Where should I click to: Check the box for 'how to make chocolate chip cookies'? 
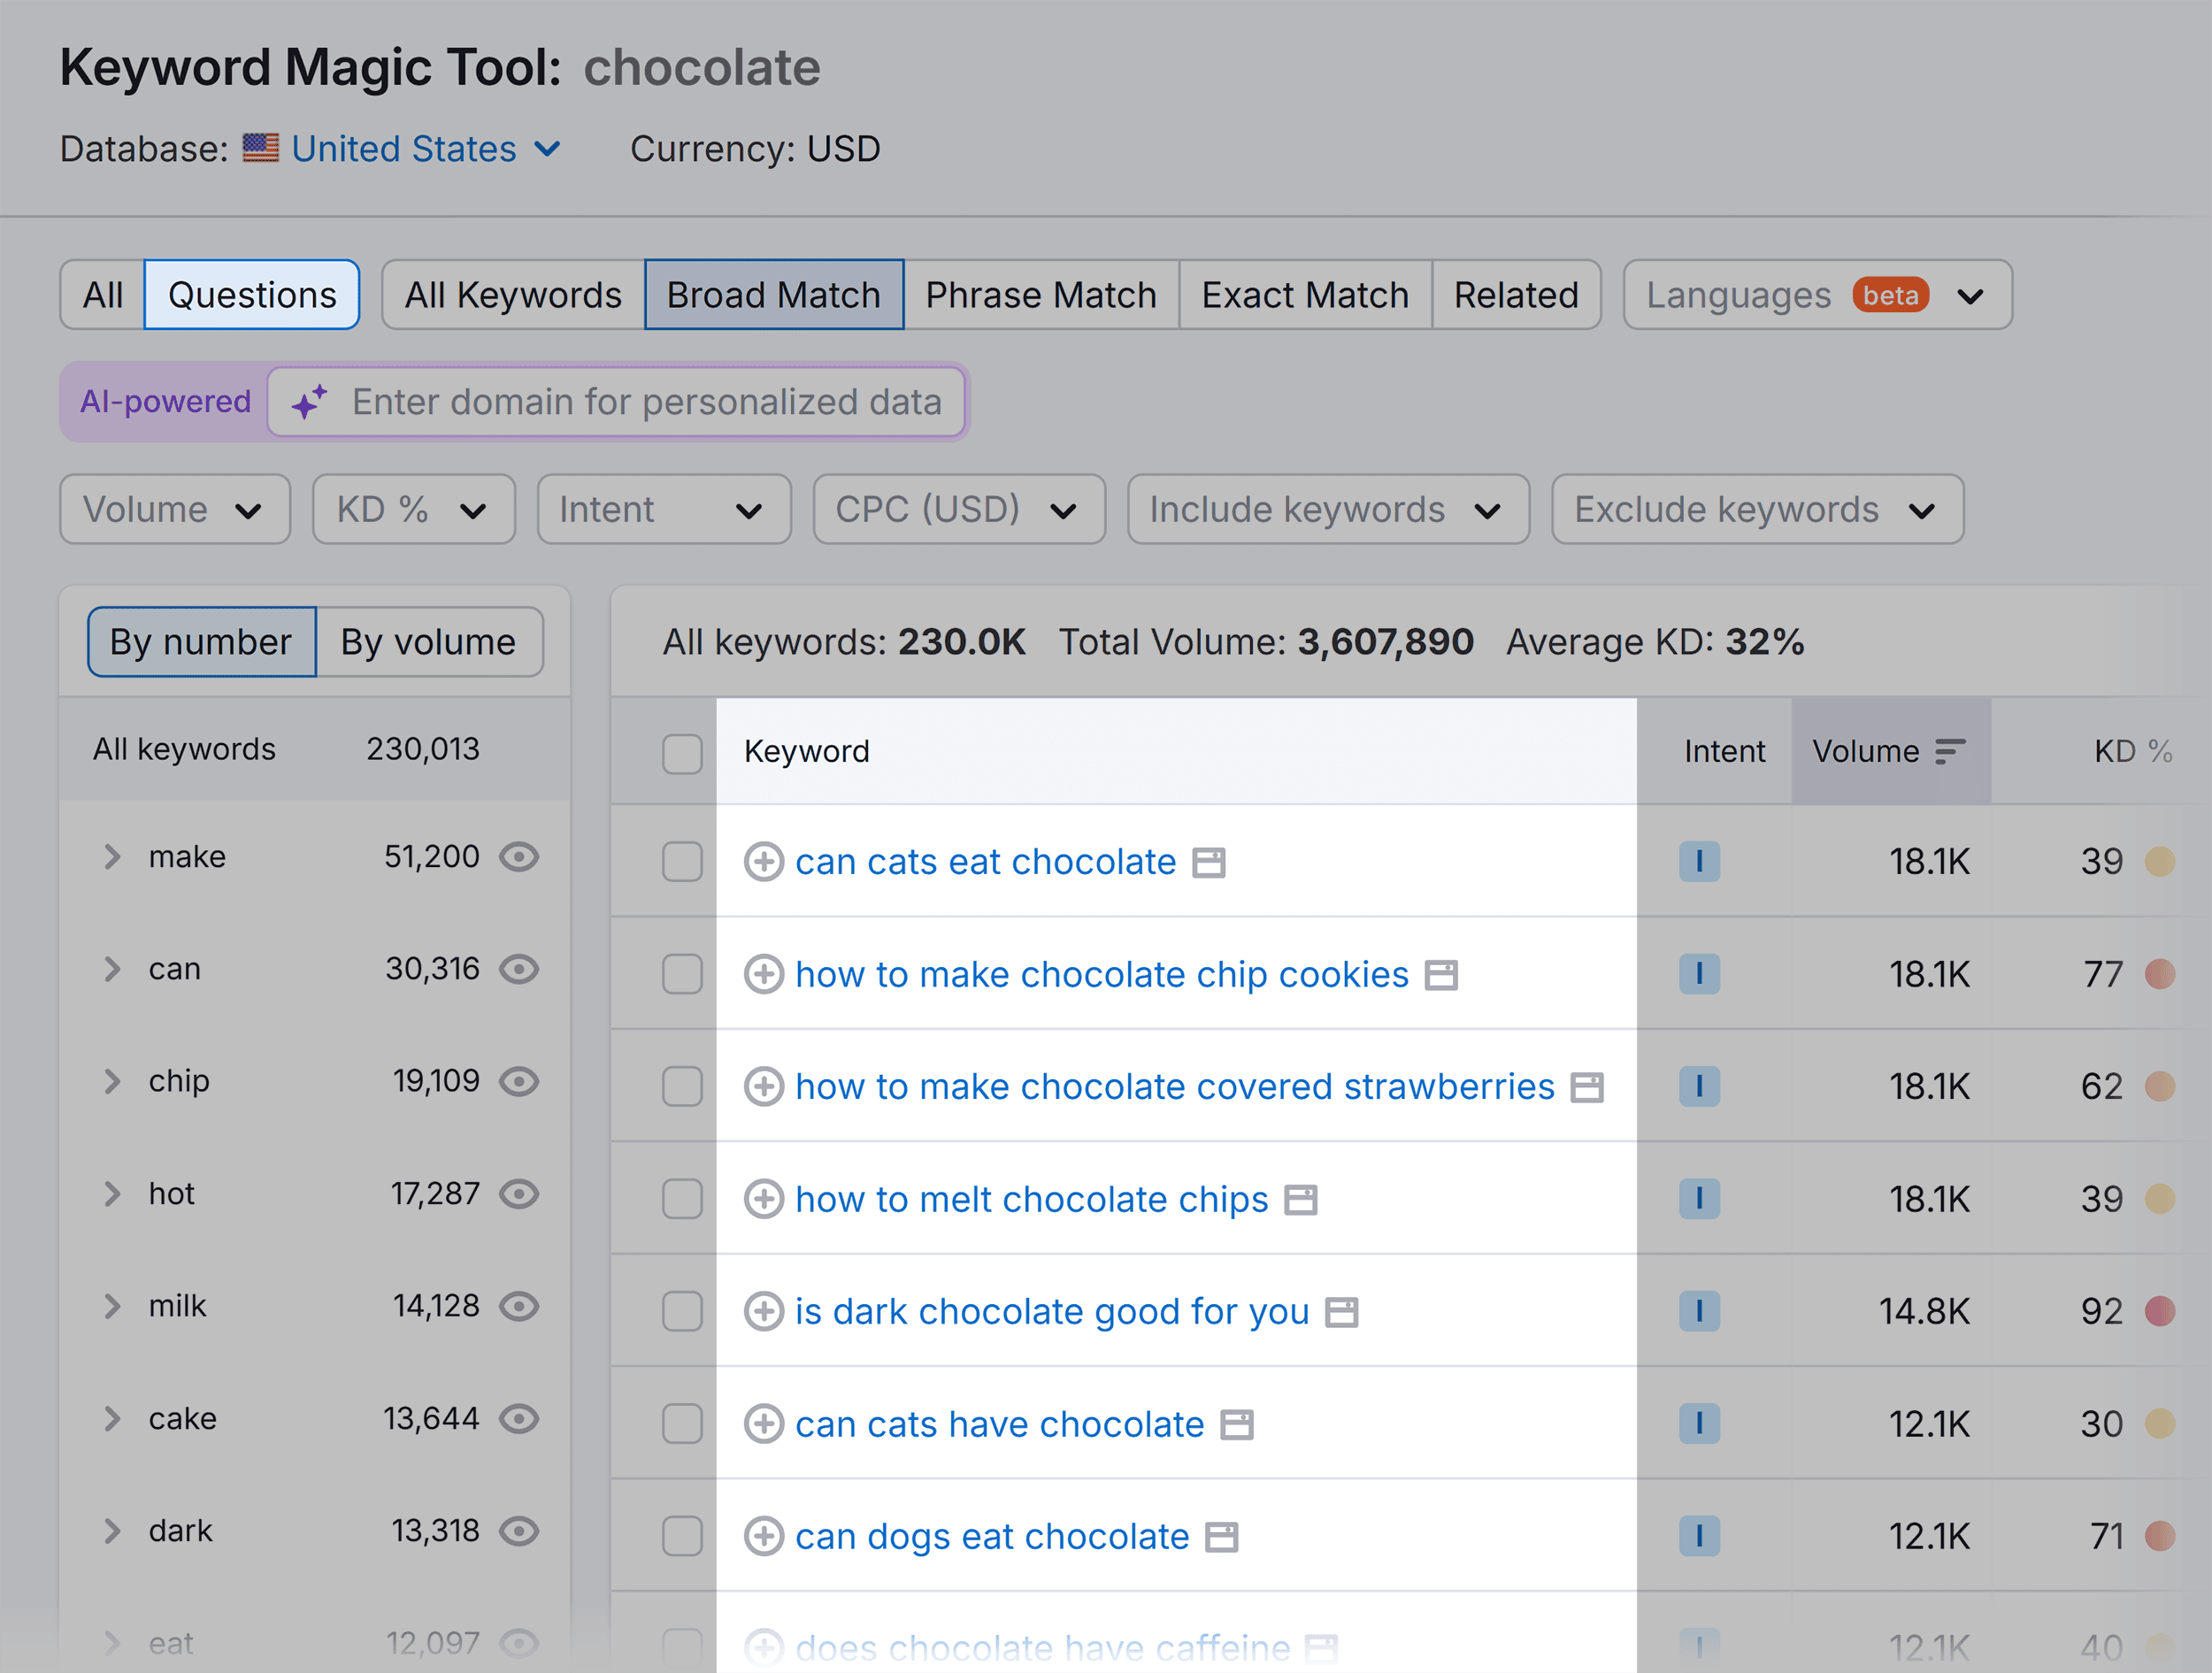coord(682,974)
